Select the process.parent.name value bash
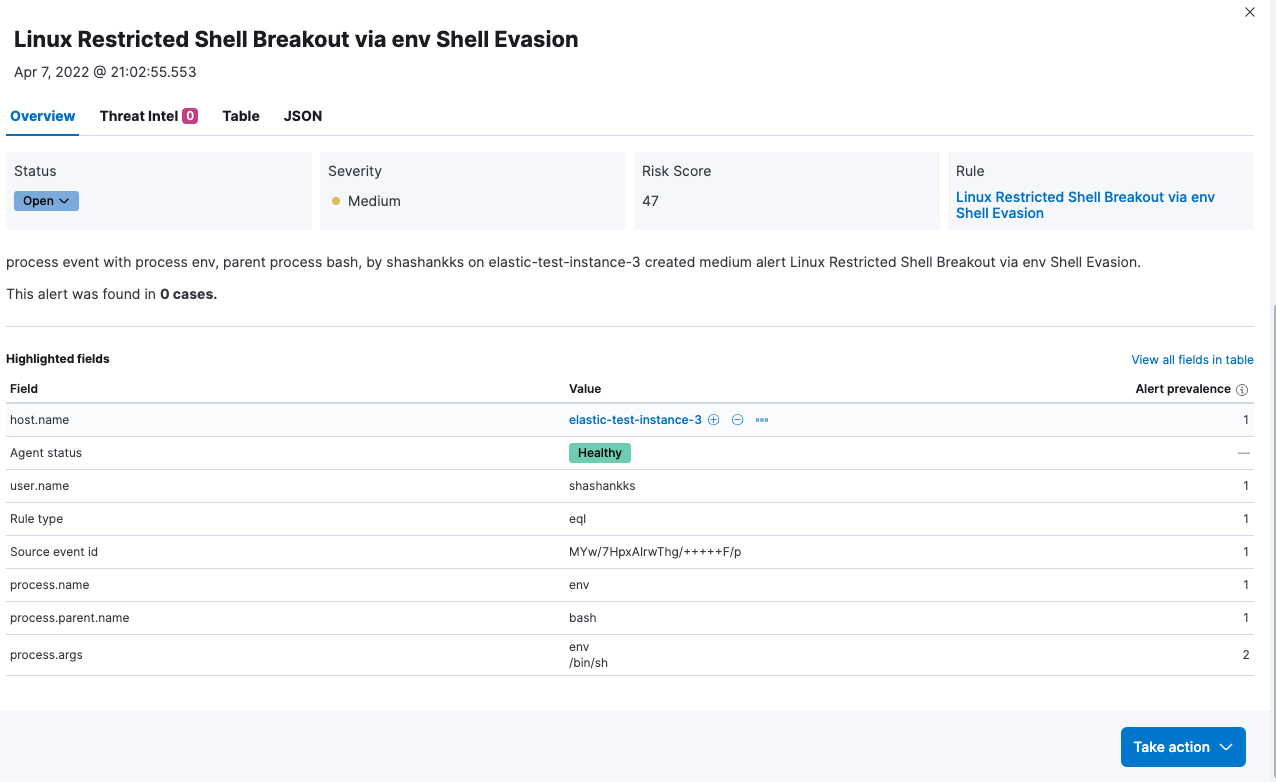The height and width of the screenshot is (782, 1276). (x=583, y=618)
